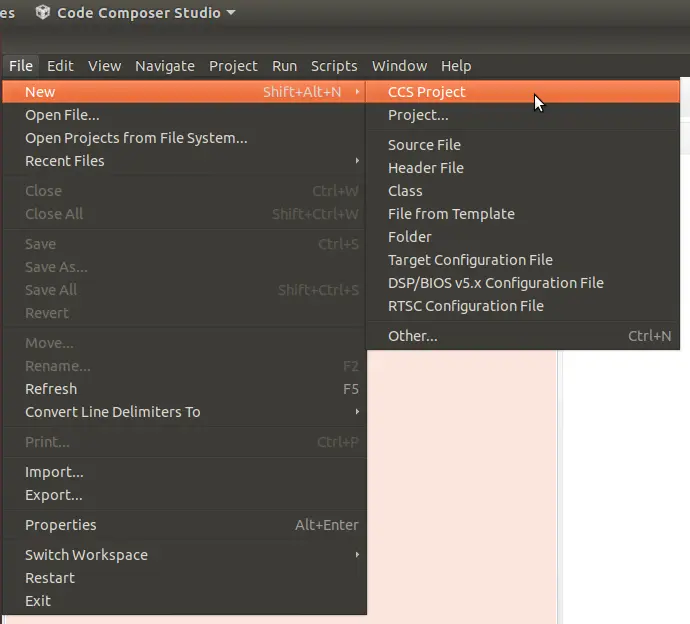690x624 pixels.
Task: Open Properties from File menu
Action: (x=184, y=525)
